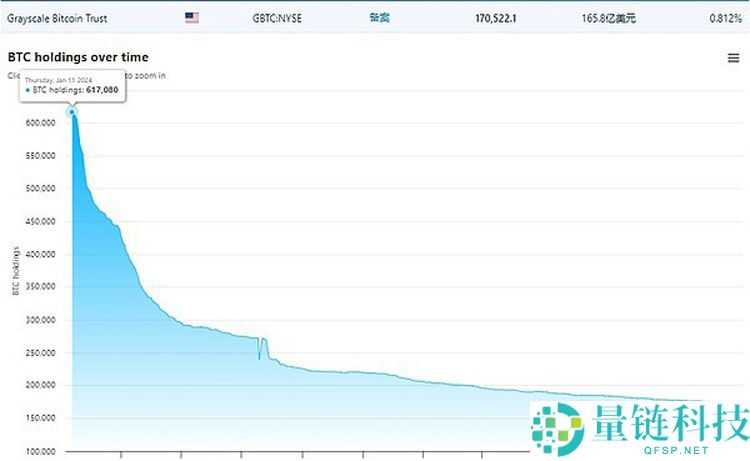750x461 pixels.
Task: Click the 250,000 y-axis label
Action: click(40, 353)
